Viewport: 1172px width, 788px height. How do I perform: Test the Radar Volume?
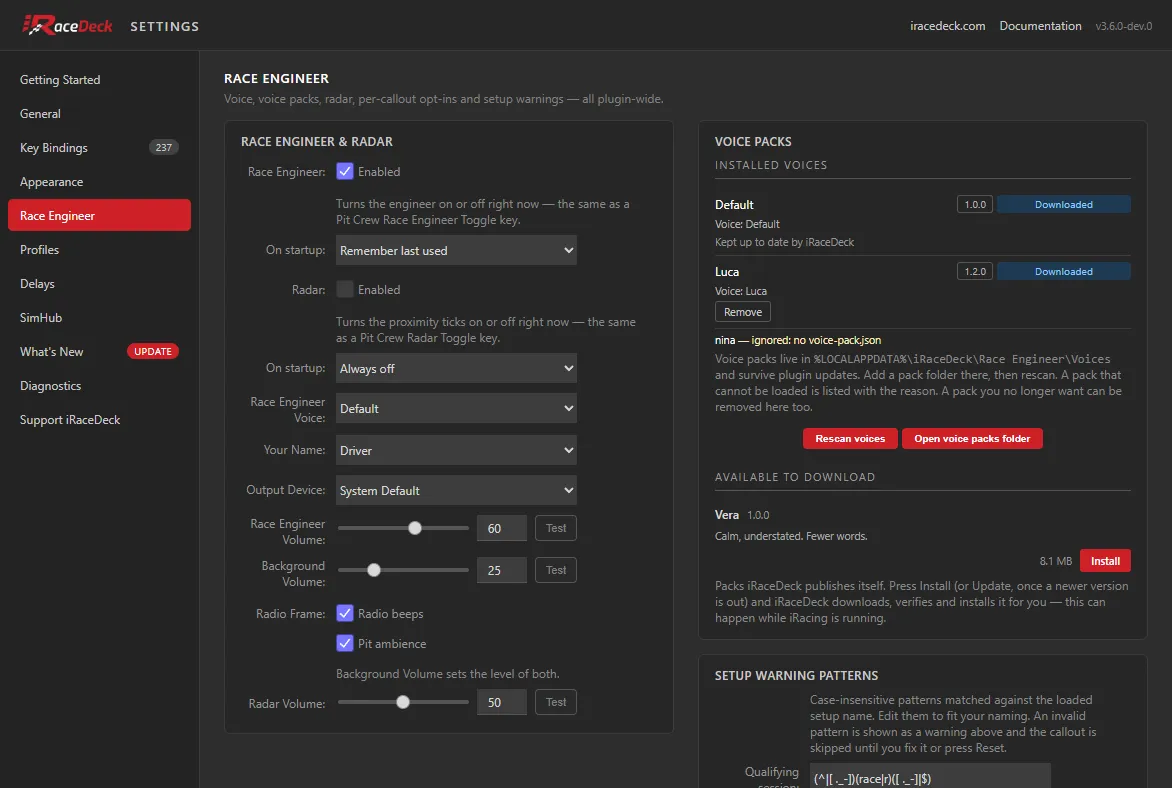tap(555, 702)
